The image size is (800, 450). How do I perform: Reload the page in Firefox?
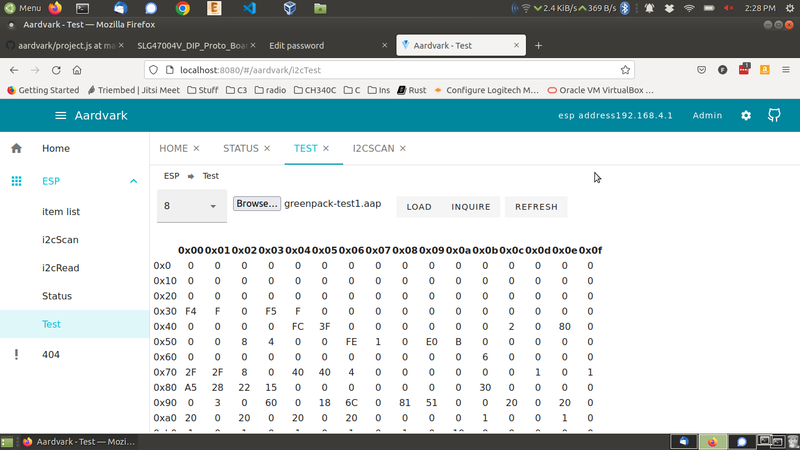point(56,70)
